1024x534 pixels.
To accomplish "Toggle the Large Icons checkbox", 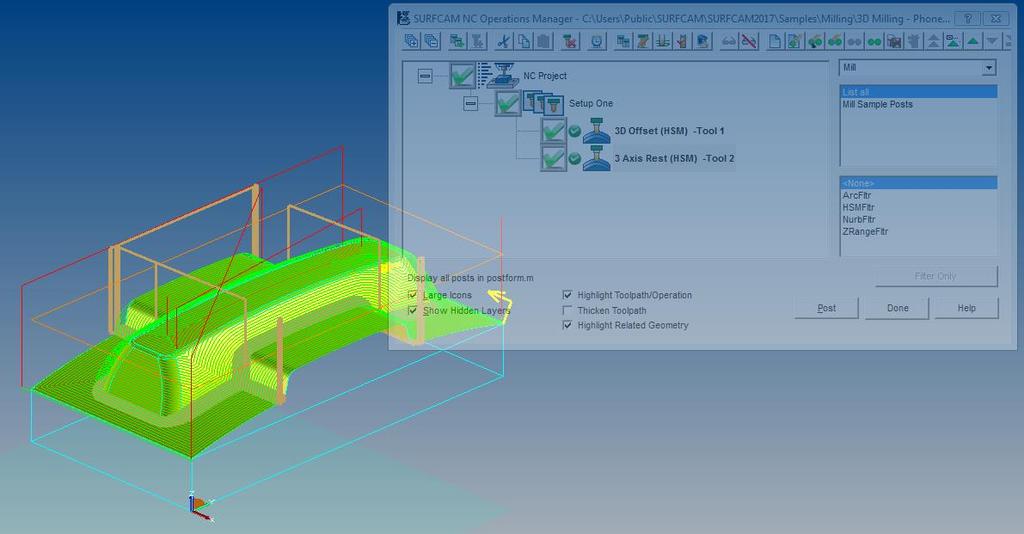I will pyautogui.click(x=412, y=295).
